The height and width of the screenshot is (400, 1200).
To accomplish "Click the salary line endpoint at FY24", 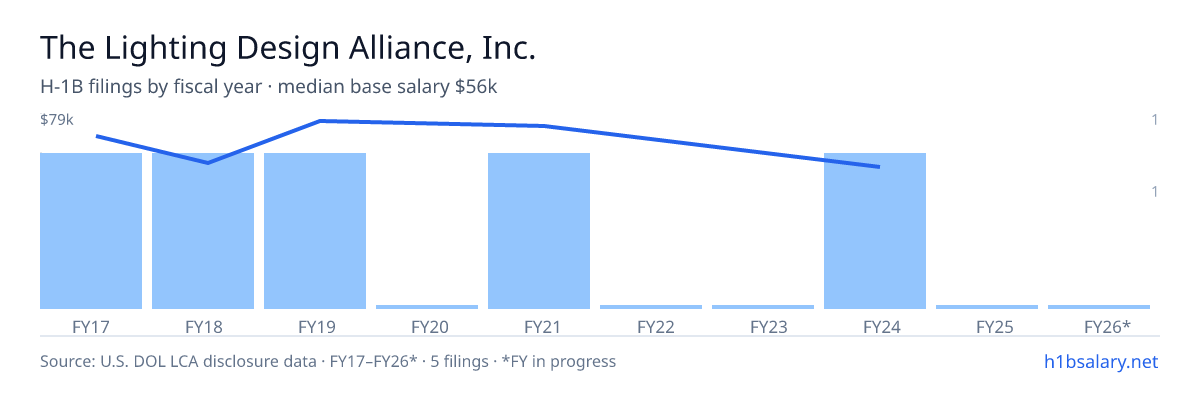I will 878,167.
